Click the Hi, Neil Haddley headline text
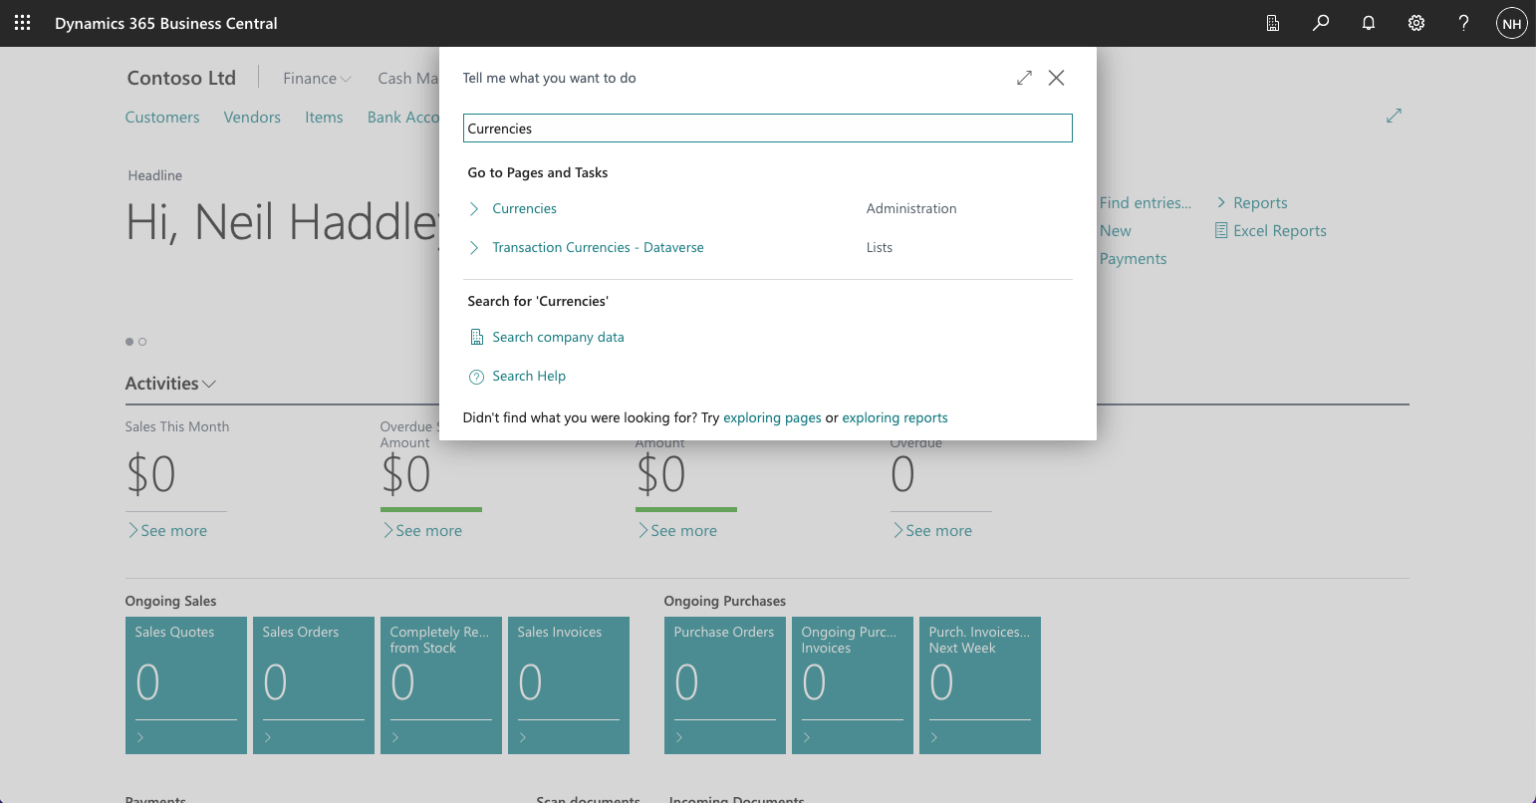 pyautogui.click(x=282, y=222)
